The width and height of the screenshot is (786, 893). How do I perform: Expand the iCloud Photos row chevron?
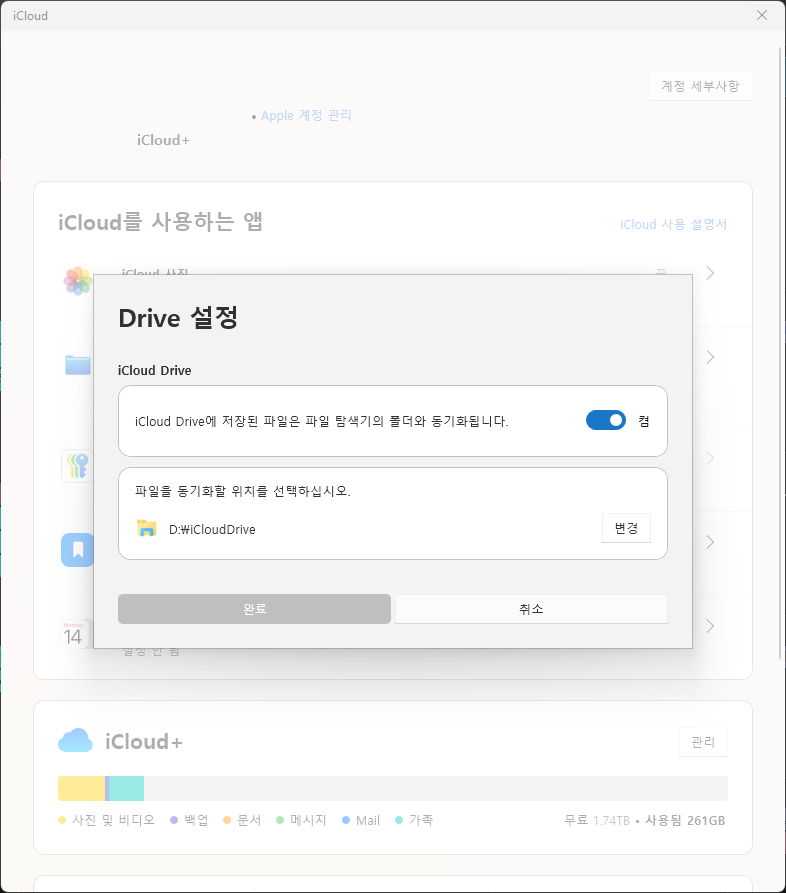coord(710,273)
